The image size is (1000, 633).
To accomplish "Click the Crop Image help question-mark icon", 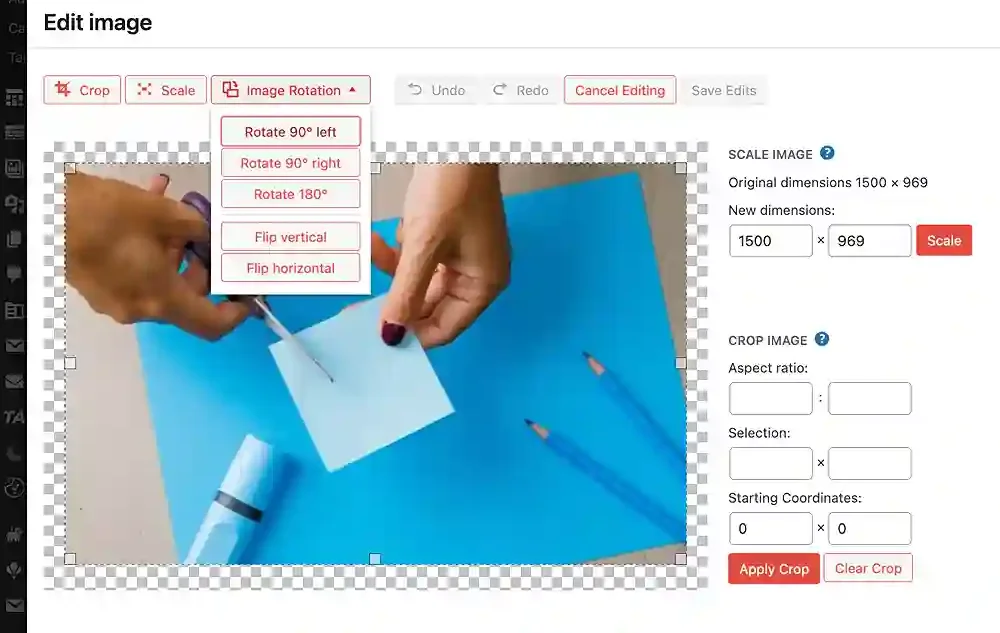I will tap(822, 339).
